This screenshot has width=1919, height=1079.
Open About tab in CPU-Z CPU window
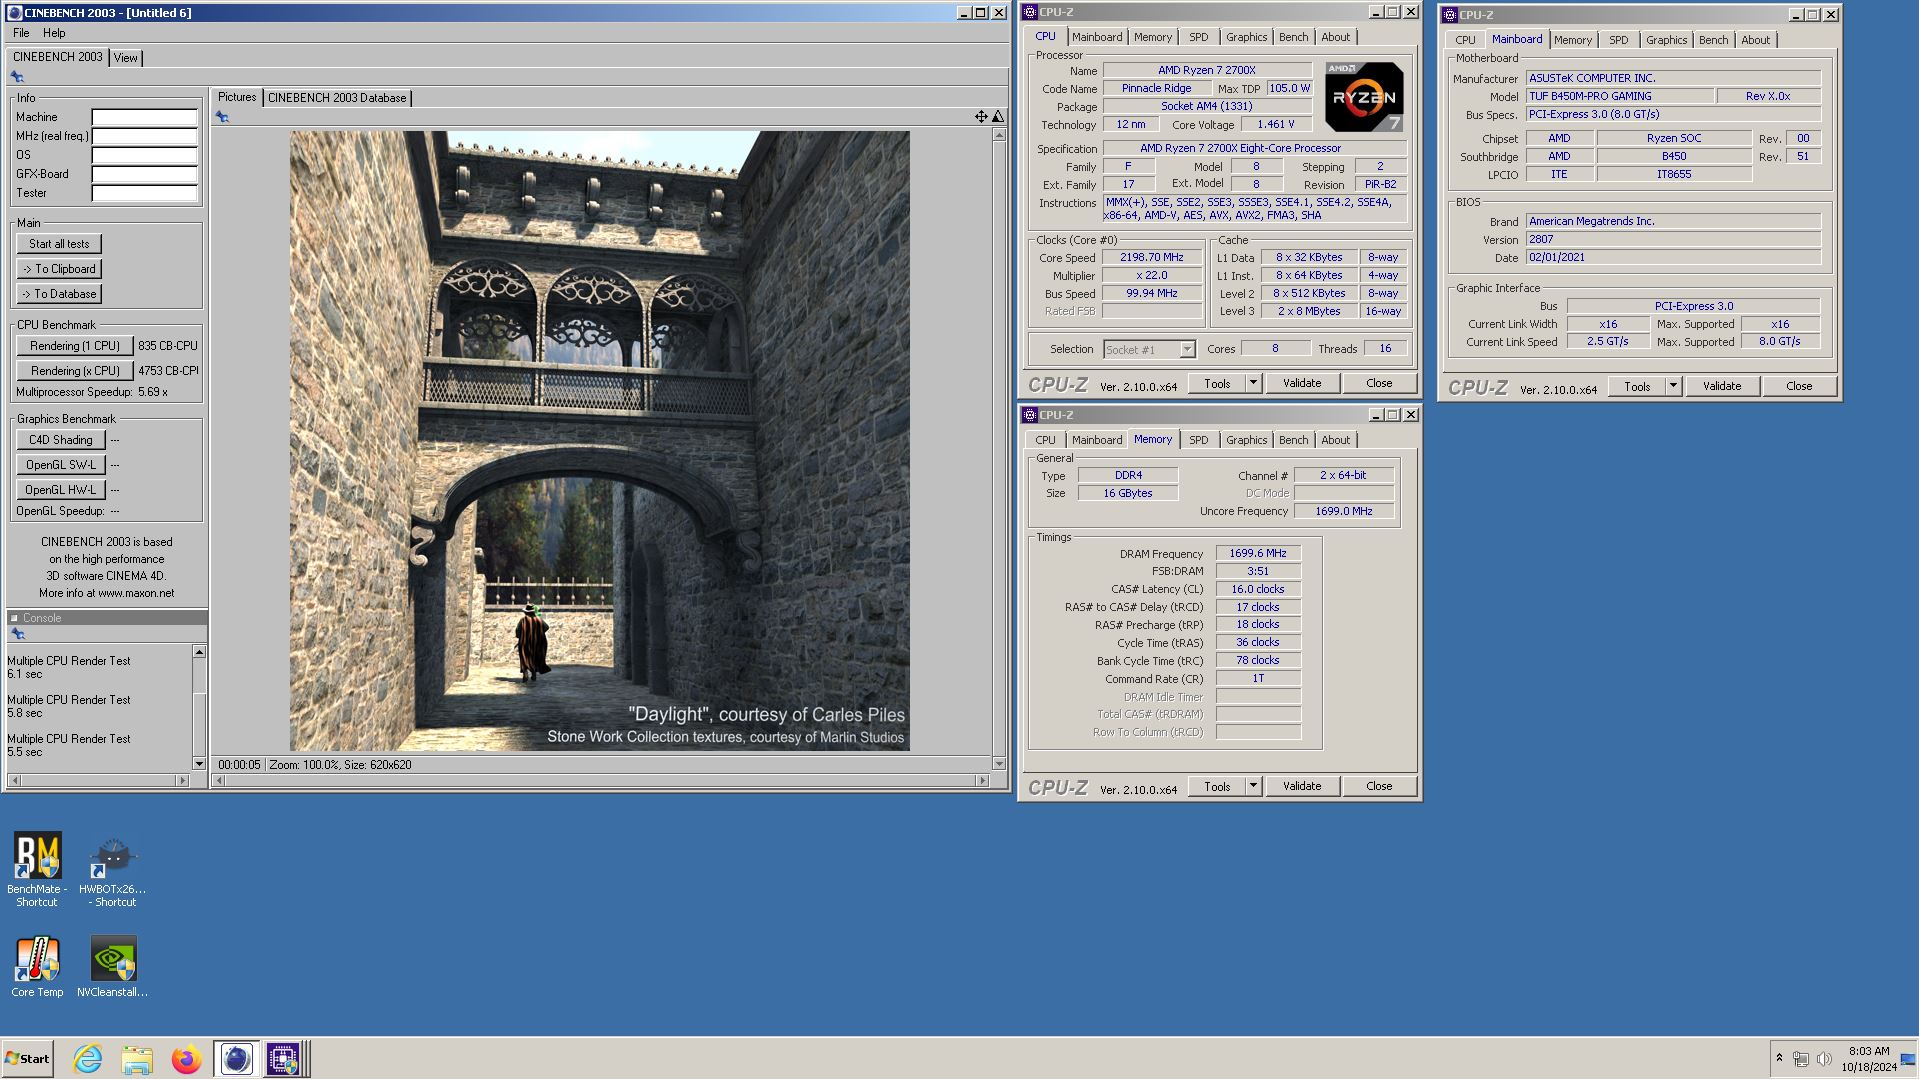(1335, 37)
